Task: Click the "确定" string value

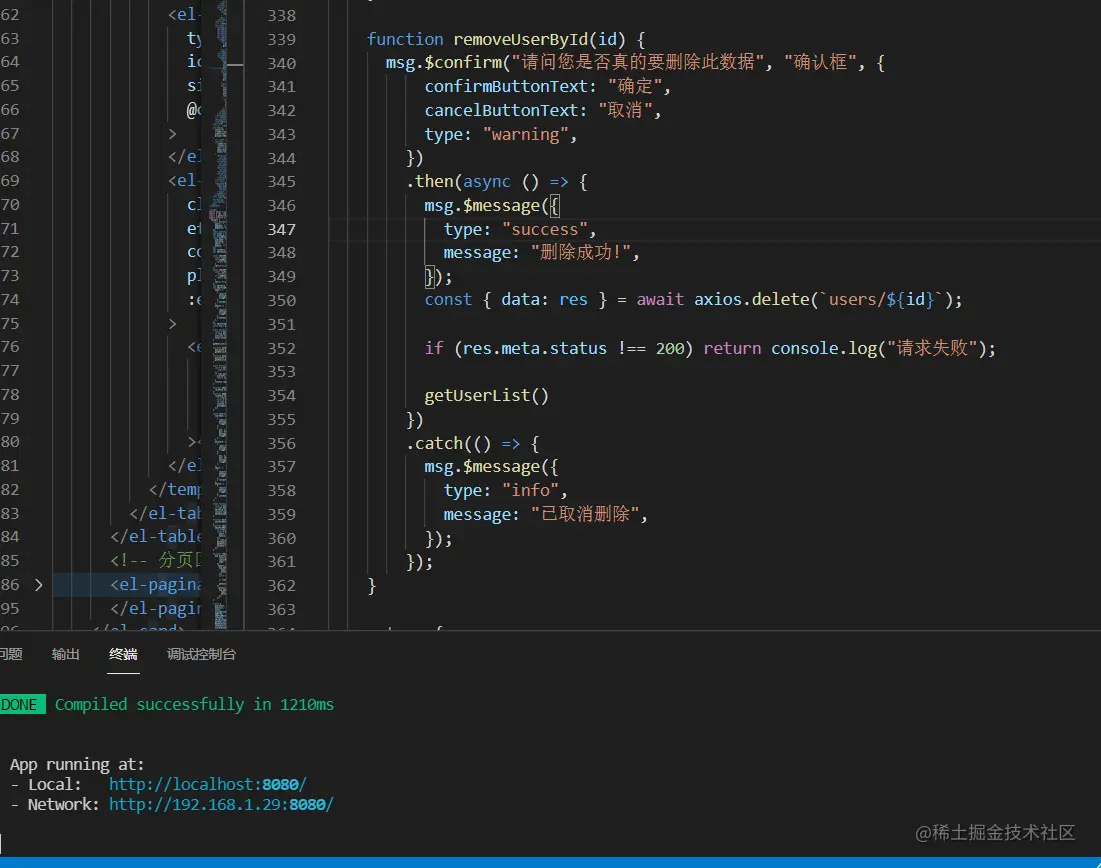Action: point(635,86)
